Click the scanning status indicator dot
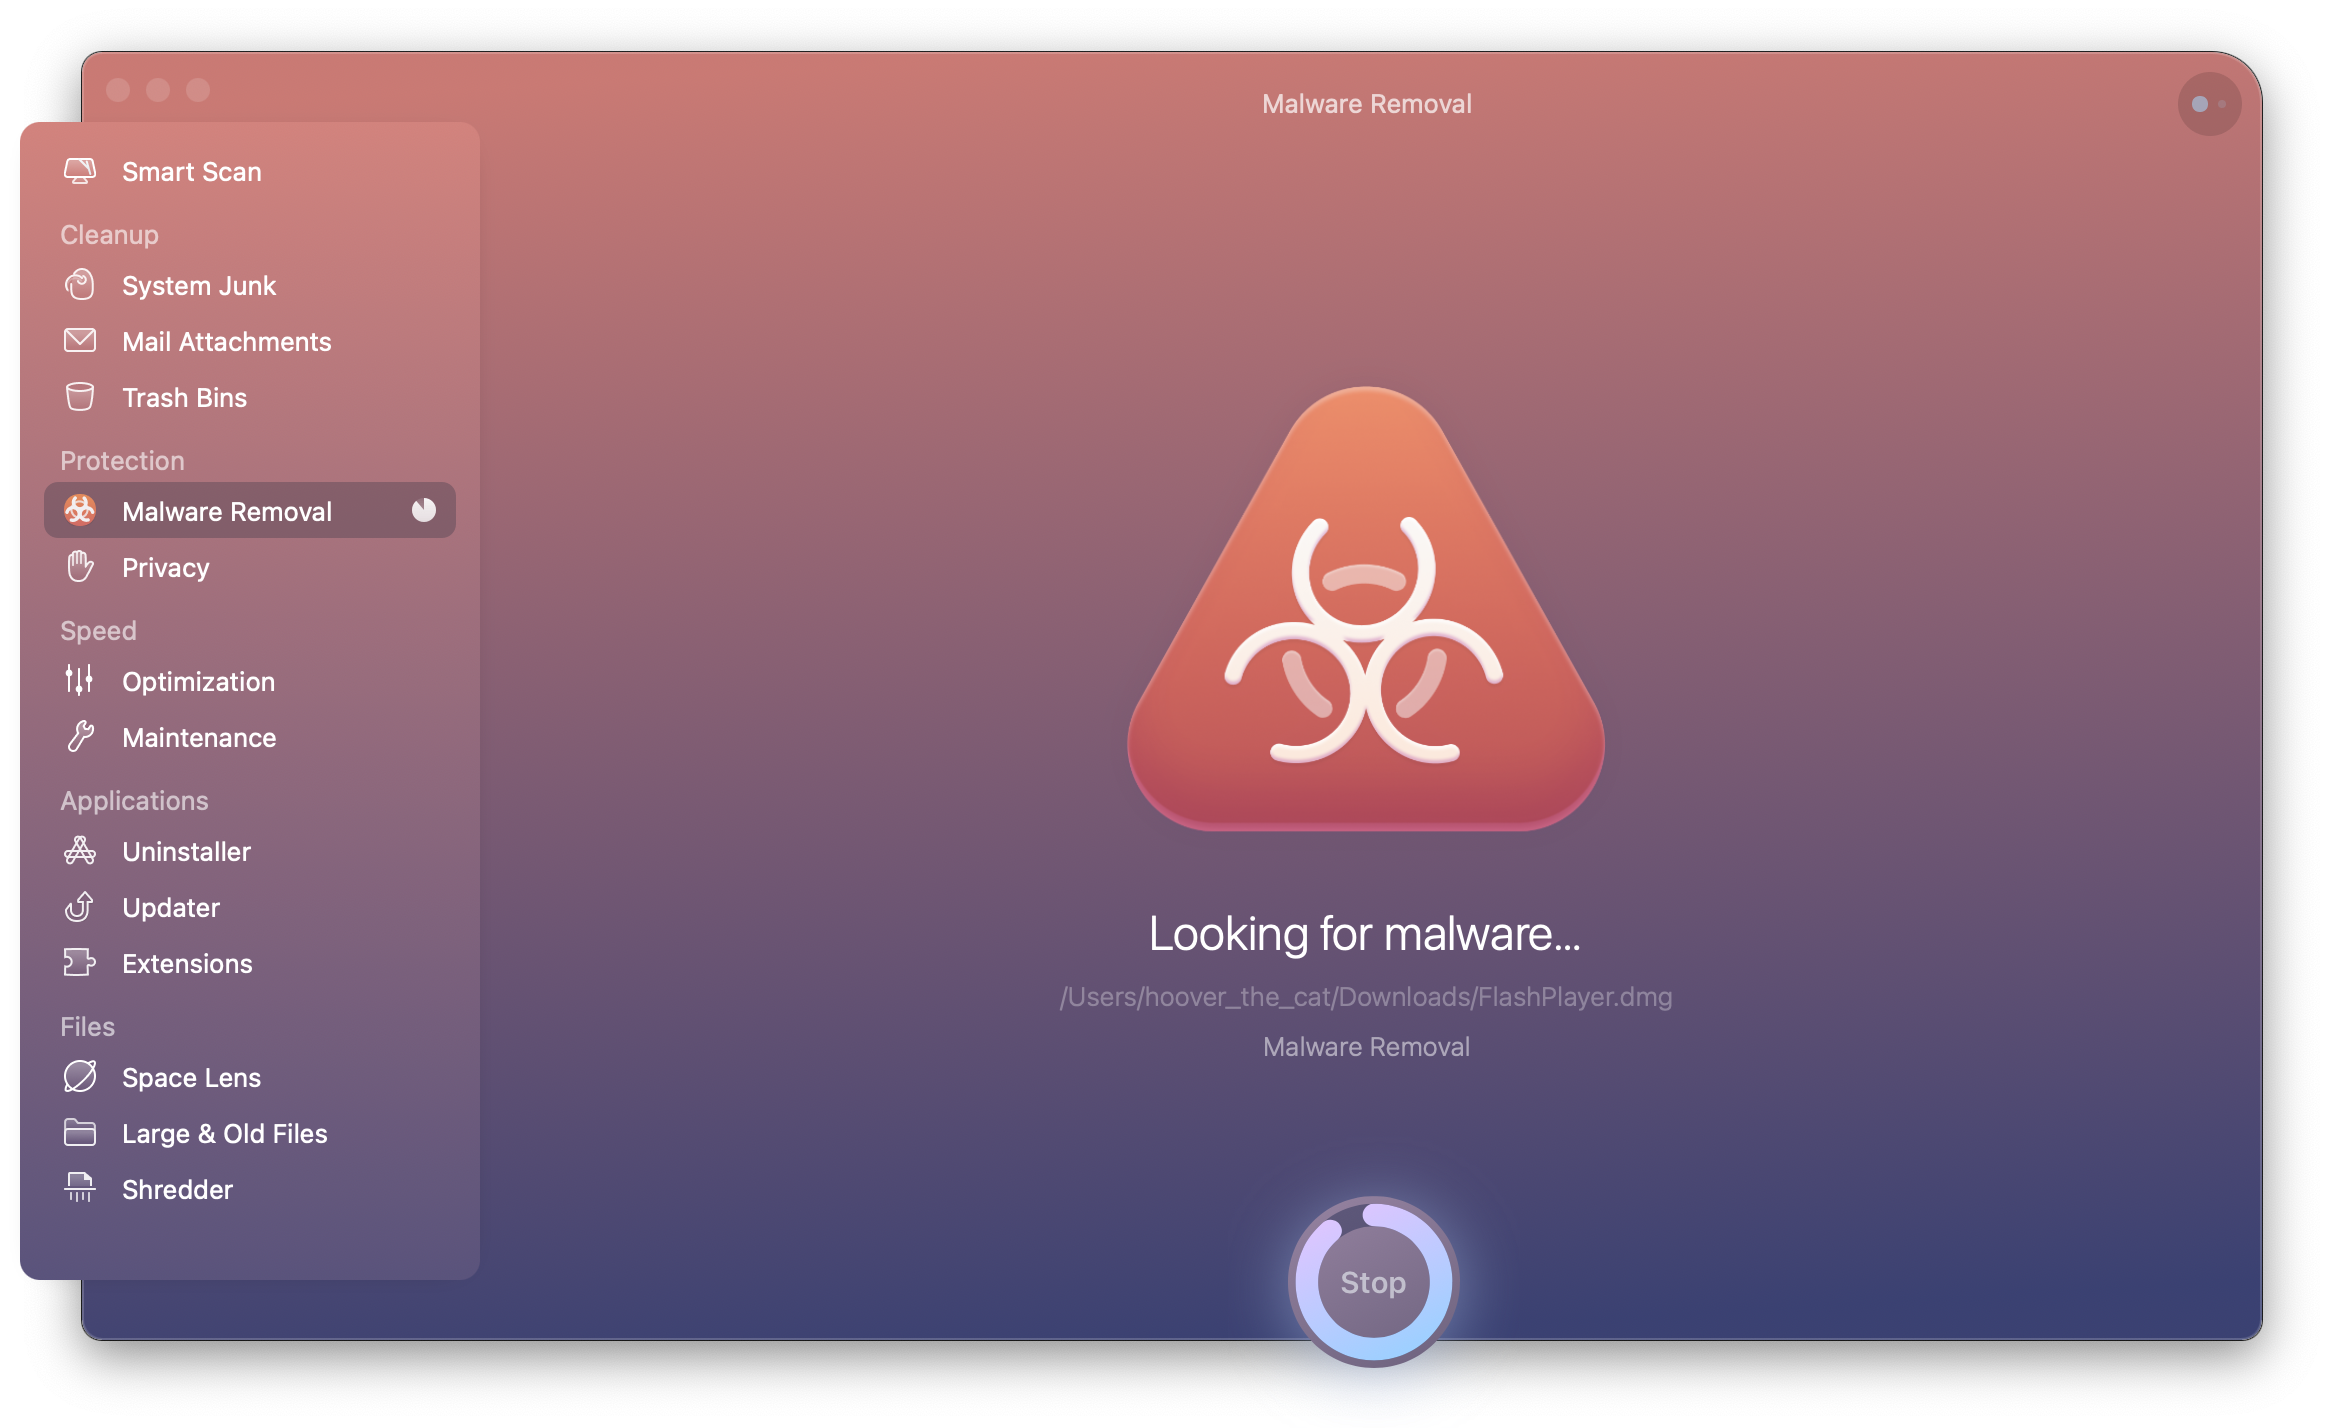2330x1428 pixels. (421, 511)
